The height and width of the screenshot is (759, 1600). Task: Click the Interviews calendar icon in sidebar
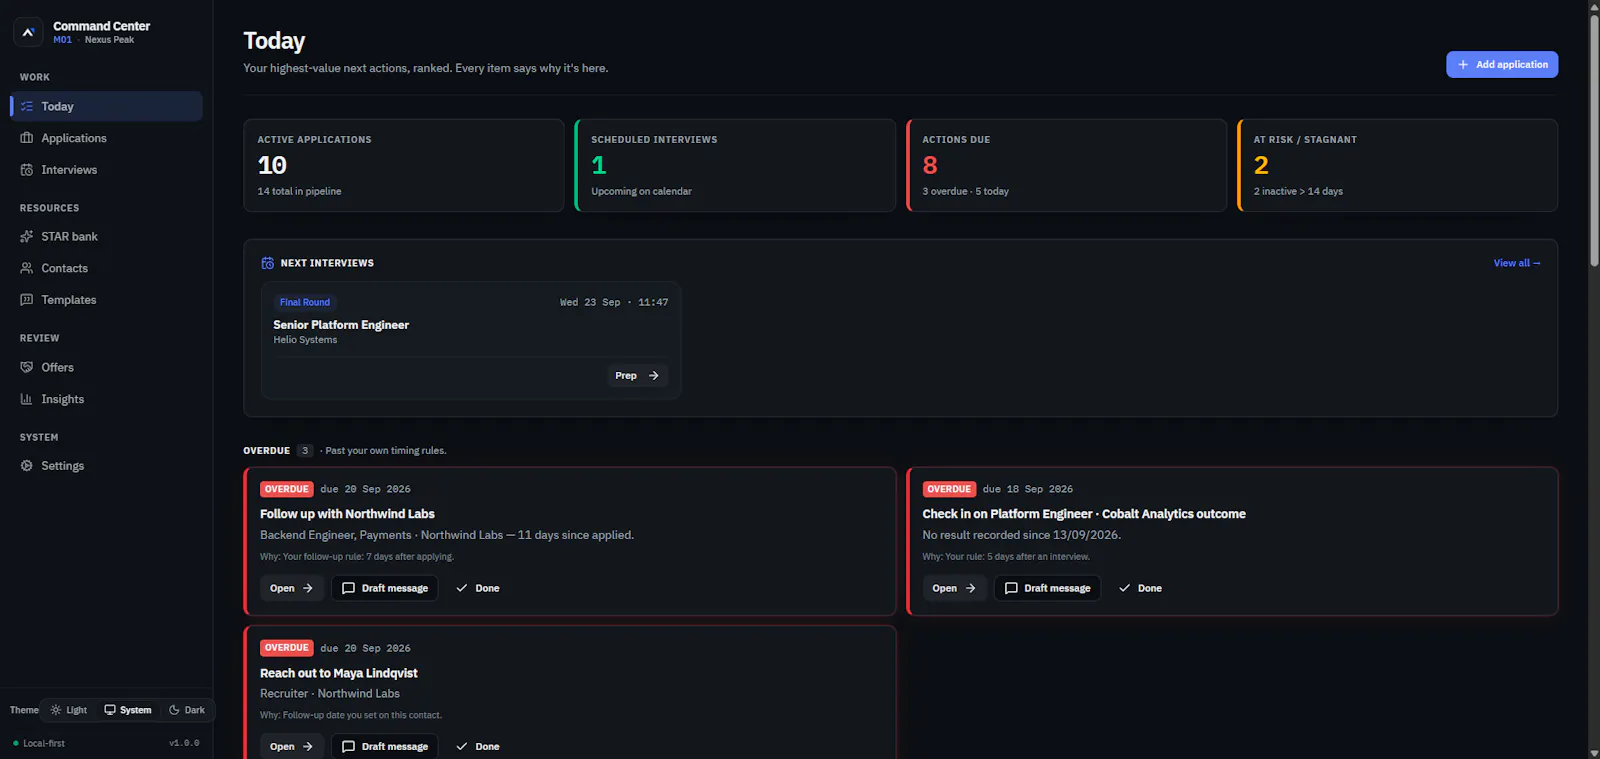click(x=27, y=170)
